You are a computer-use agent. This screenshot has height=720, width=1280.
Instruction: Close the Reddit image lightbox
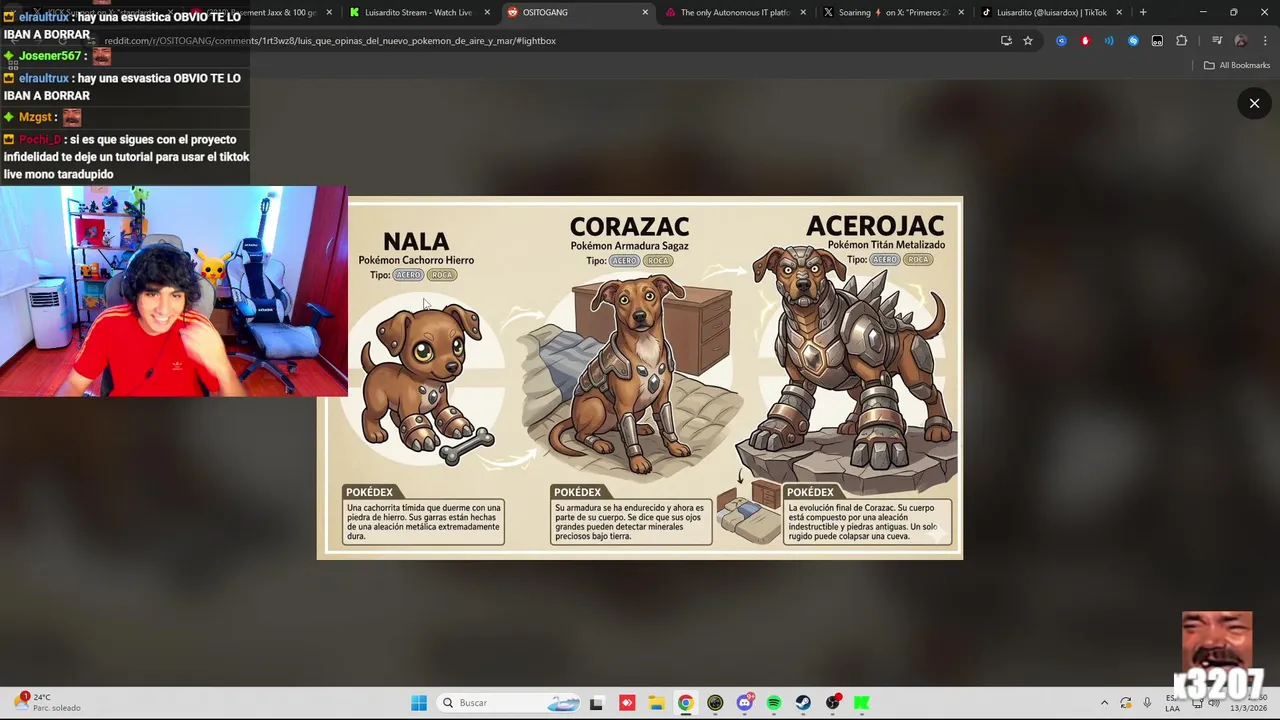(1254, 103)
